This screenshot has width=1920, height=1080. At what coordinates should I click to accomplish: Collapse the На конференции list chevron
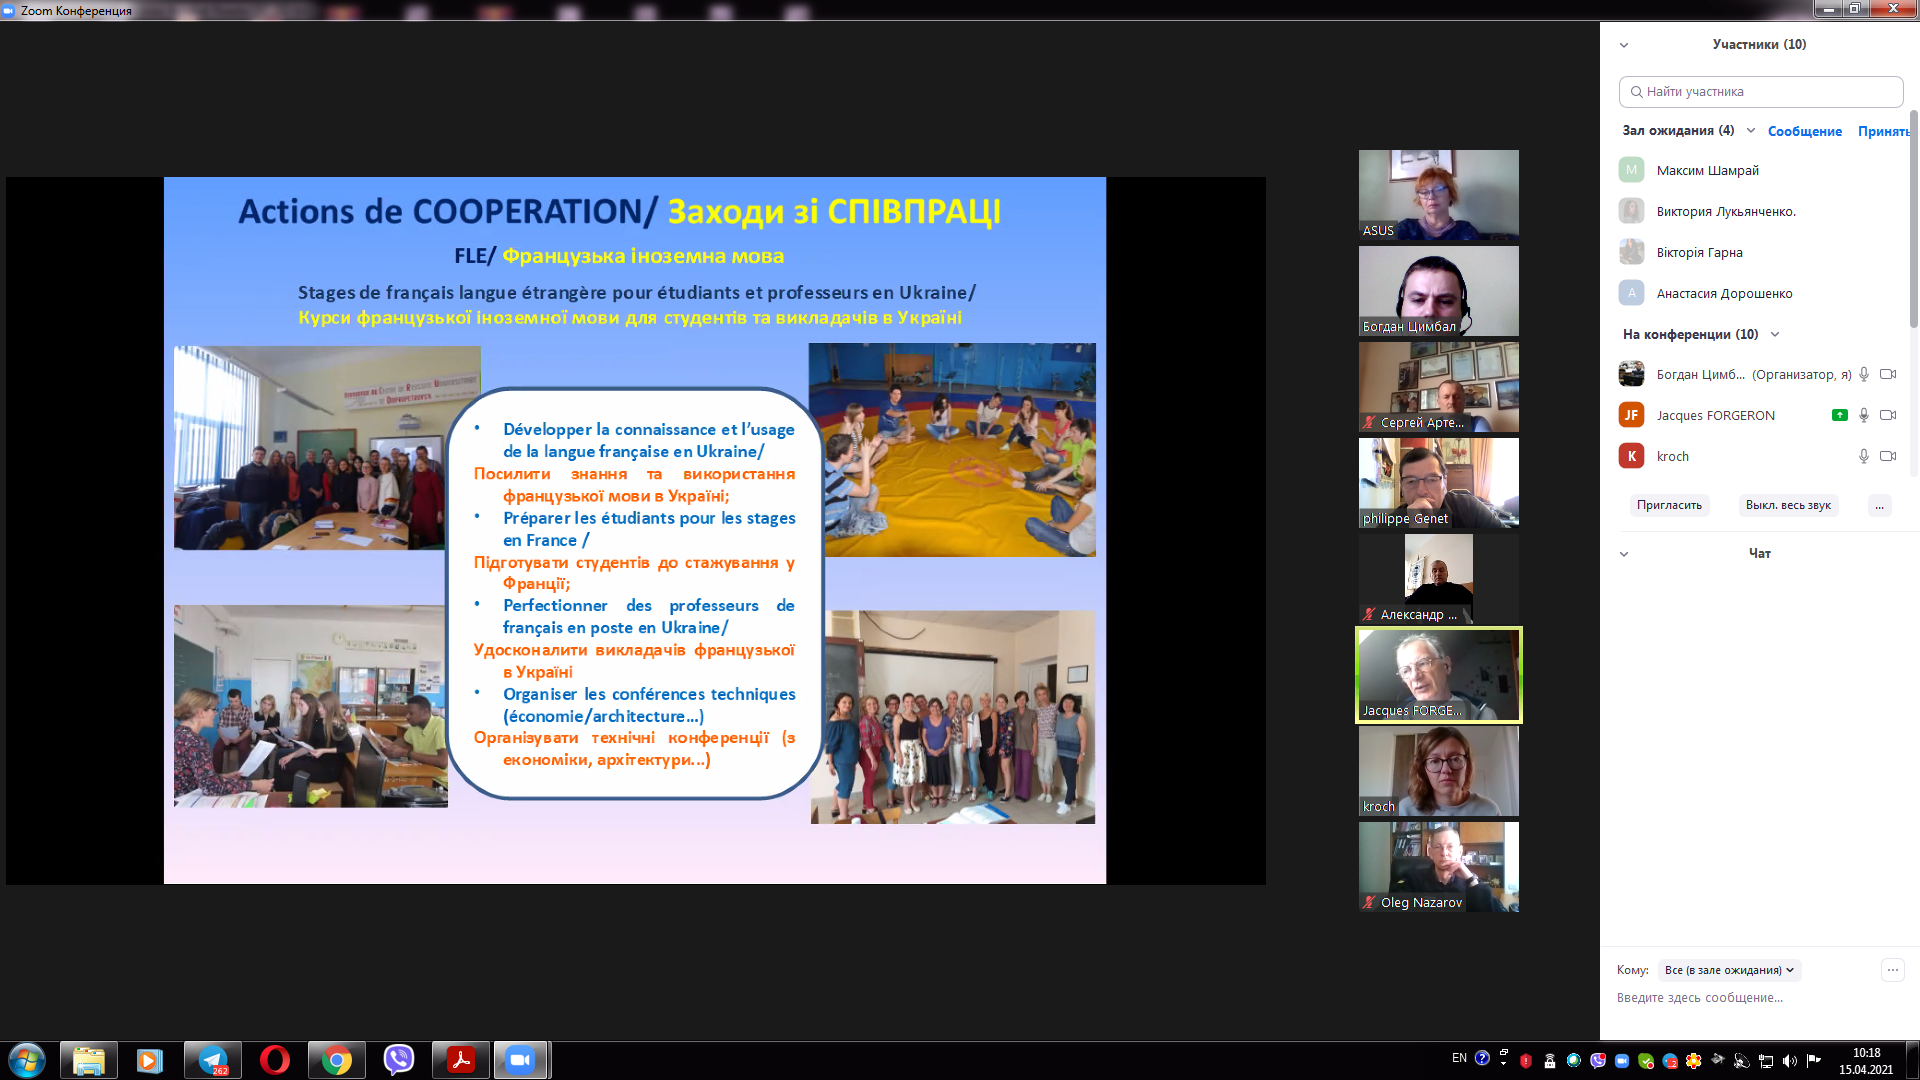point(1775,335)
